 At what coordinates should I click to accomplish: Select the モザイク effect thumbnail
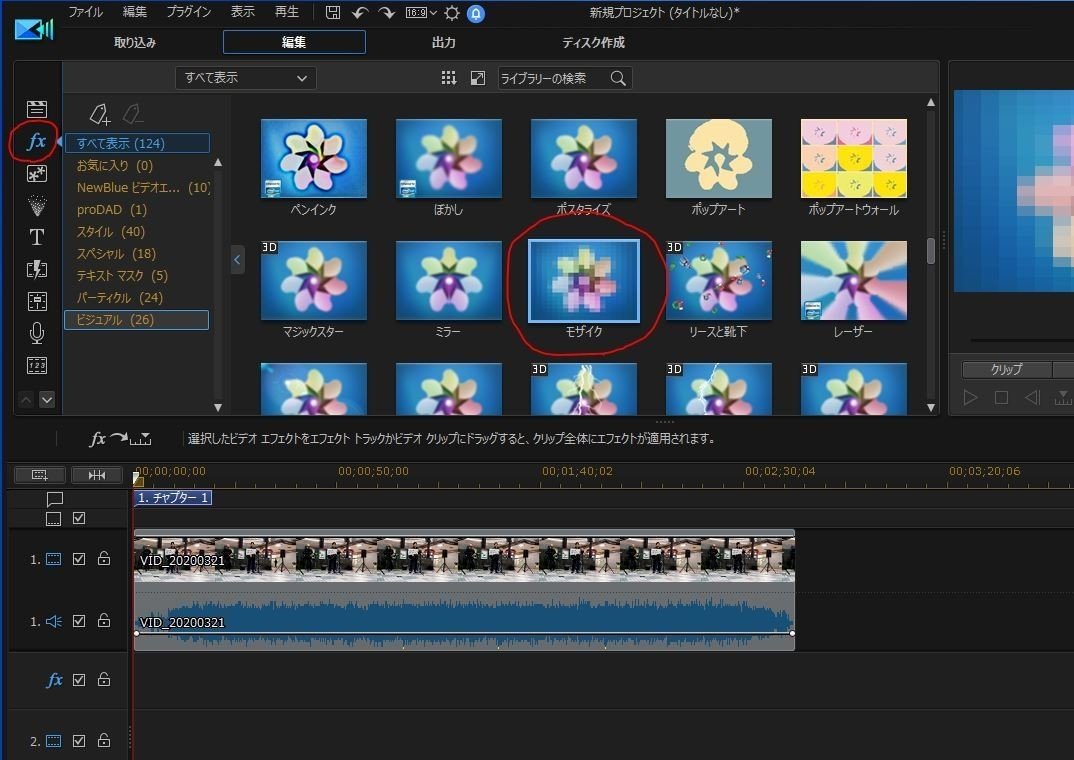click(x=584, y=282)
